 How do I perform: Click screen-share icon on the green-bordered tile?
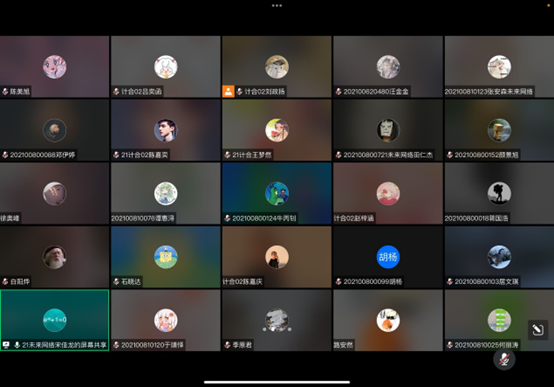[x=6, y=345]
